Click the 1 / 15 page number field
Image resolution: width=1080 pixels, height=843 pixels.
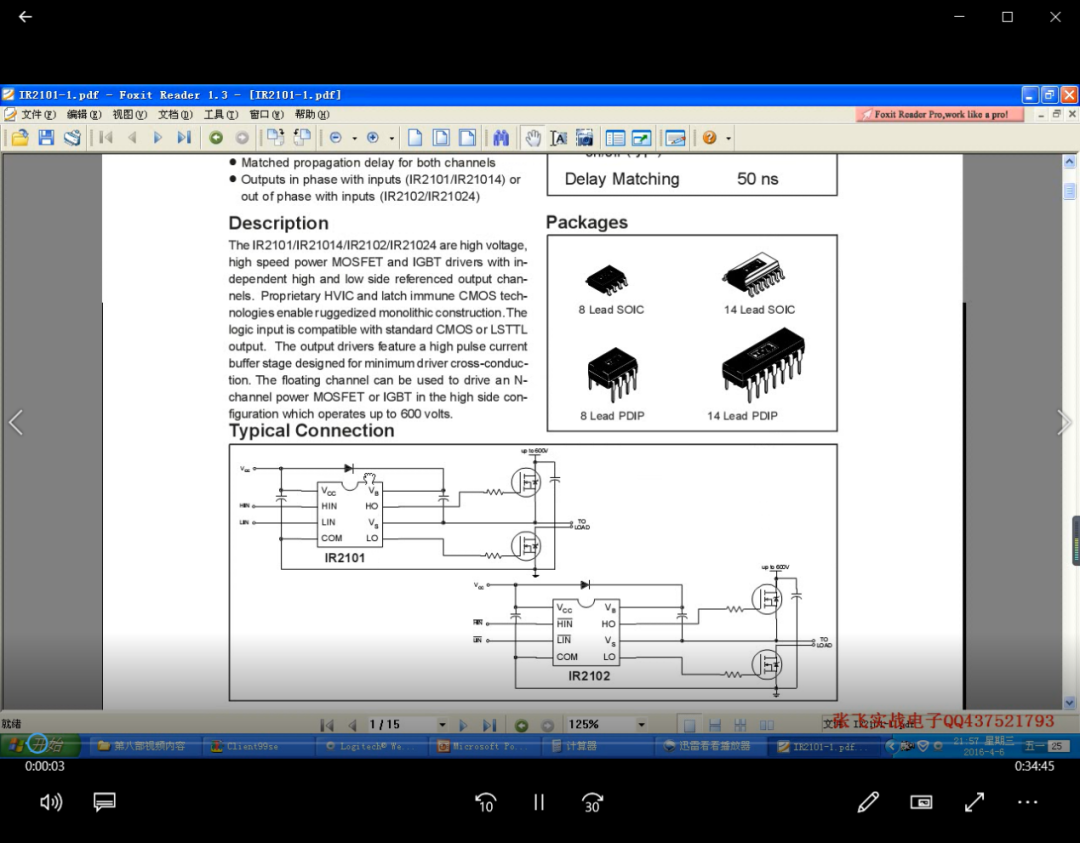[x=400, y=725]
